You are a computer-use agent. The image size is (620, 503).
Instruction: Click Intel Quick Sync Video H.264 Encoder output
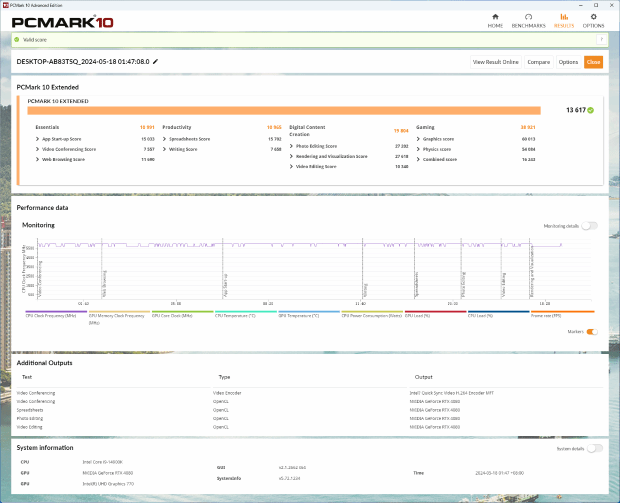[452, 393]
